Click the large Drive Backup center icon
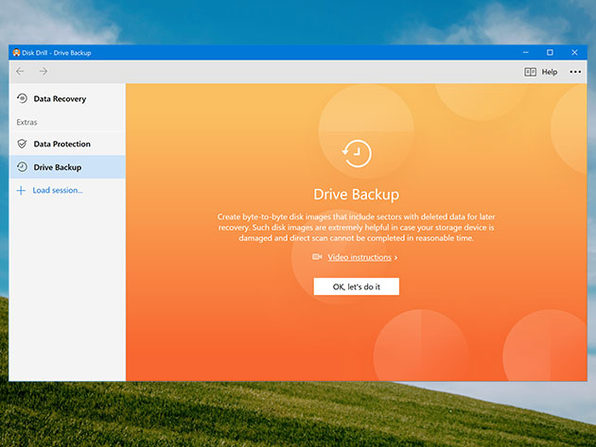 (x=357, y=154)
